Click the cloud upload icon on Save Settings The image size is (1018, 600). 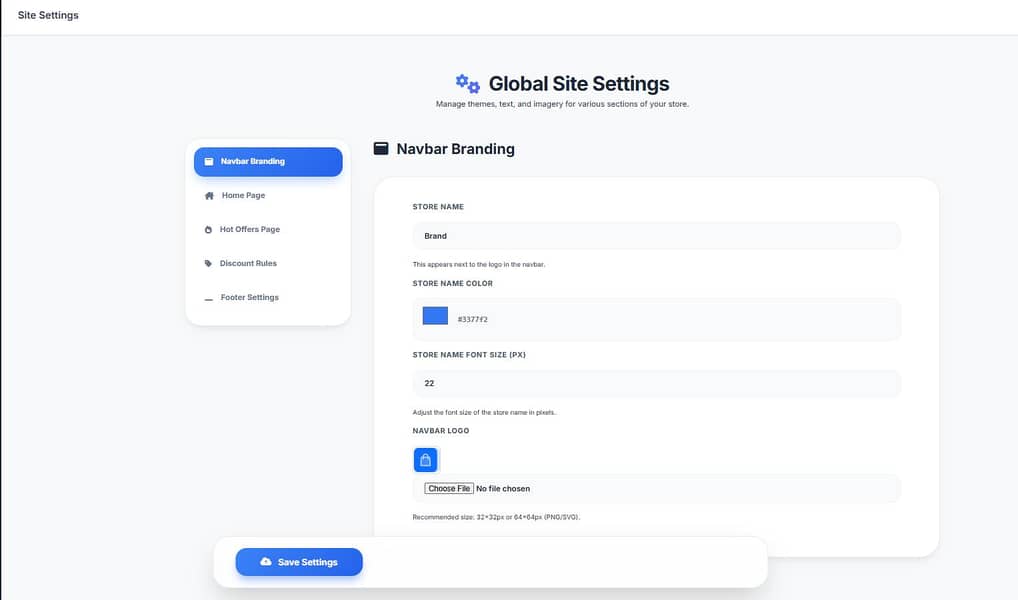click(x=266, y=562)
